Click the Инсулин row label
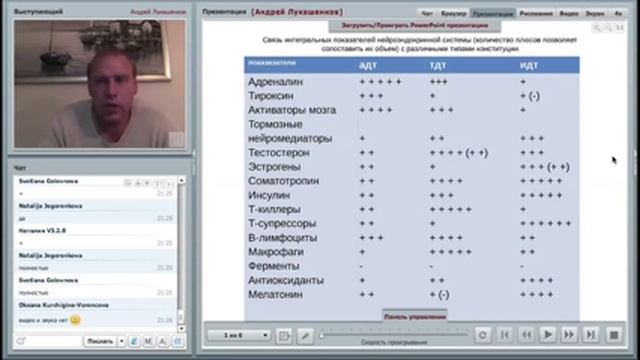This screenshot has height=360, width=640. 269,195
